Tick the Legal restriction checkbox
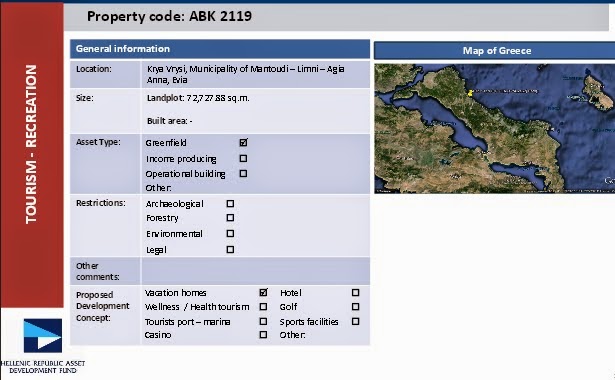This screenshot has height=380, width=615. [230, 249]
